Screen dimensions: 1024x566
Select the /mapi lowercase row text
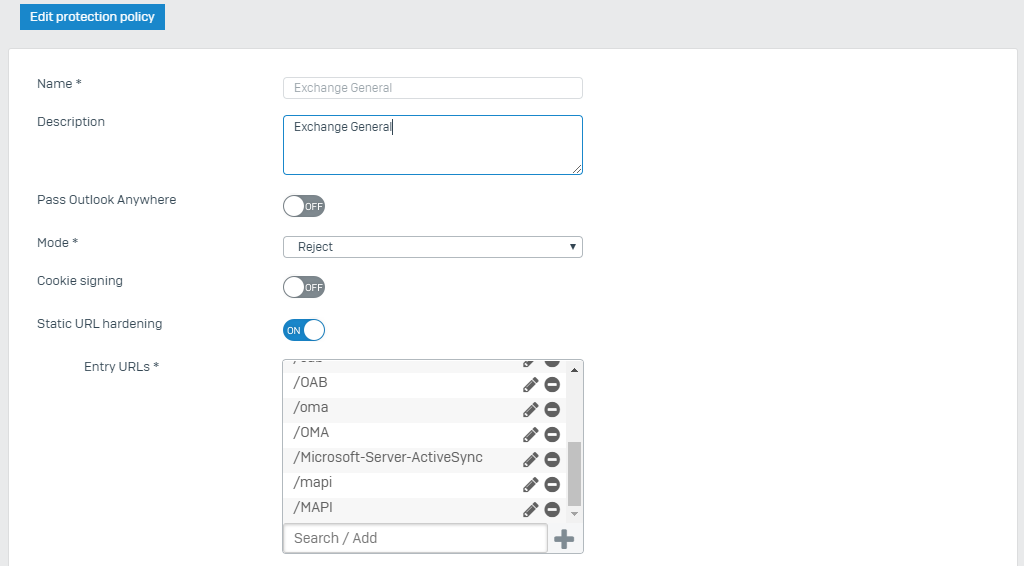[x=312, y=482]
